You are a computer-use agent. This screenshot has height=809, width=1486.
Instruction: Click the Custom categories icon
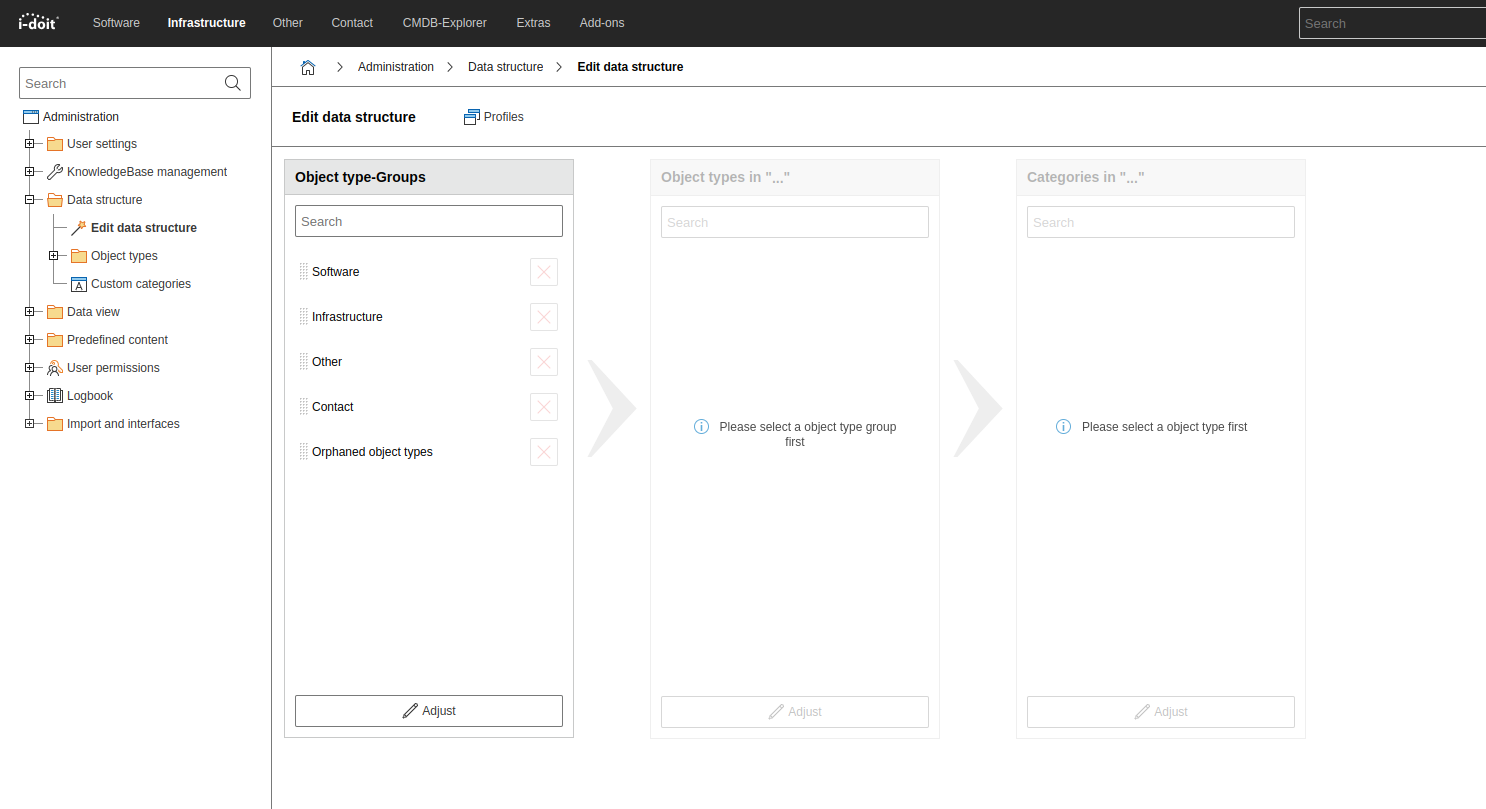tap(79, 284)
